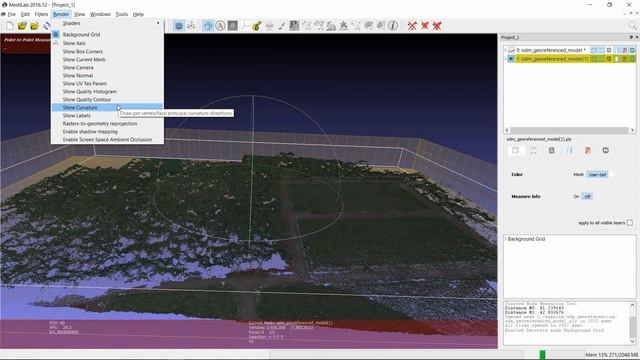
Task: Click the red selection render icon in layer panel
Action: 588,151
